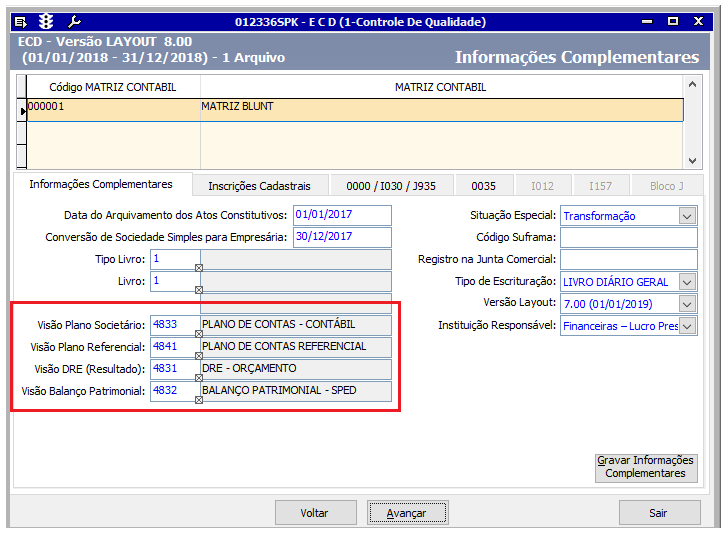Close the ECD window

[699, 21]
